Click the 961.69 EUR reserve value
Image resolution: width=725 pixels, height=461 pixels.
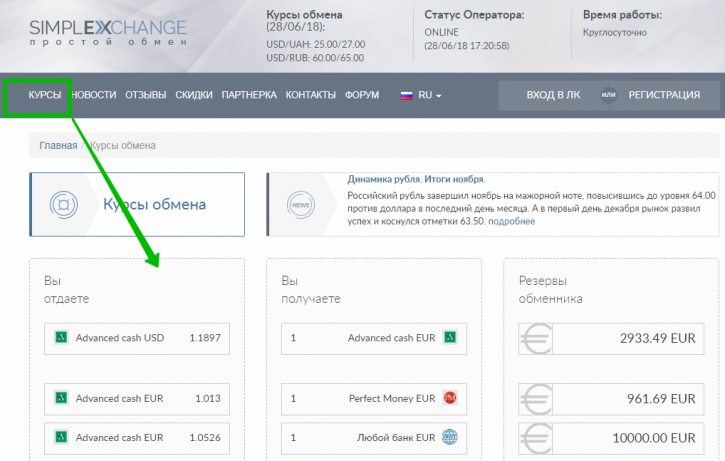[661, 399]
